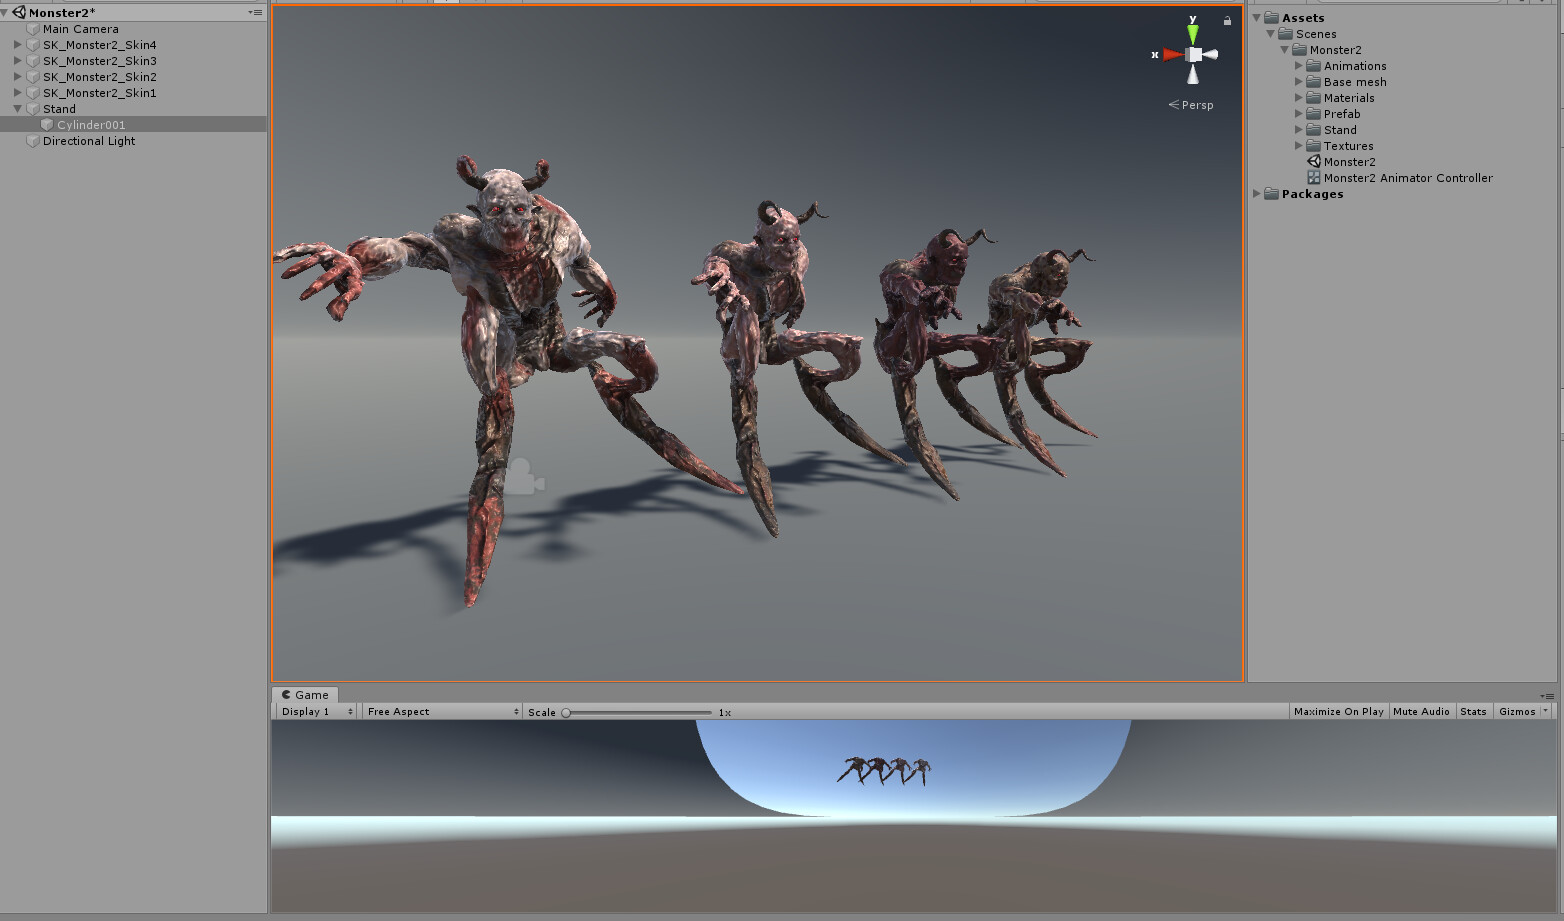The image size is (1564, 921).
Task: Toggle Mute Audio in the Game view
Action: [x=1421, y=711]
